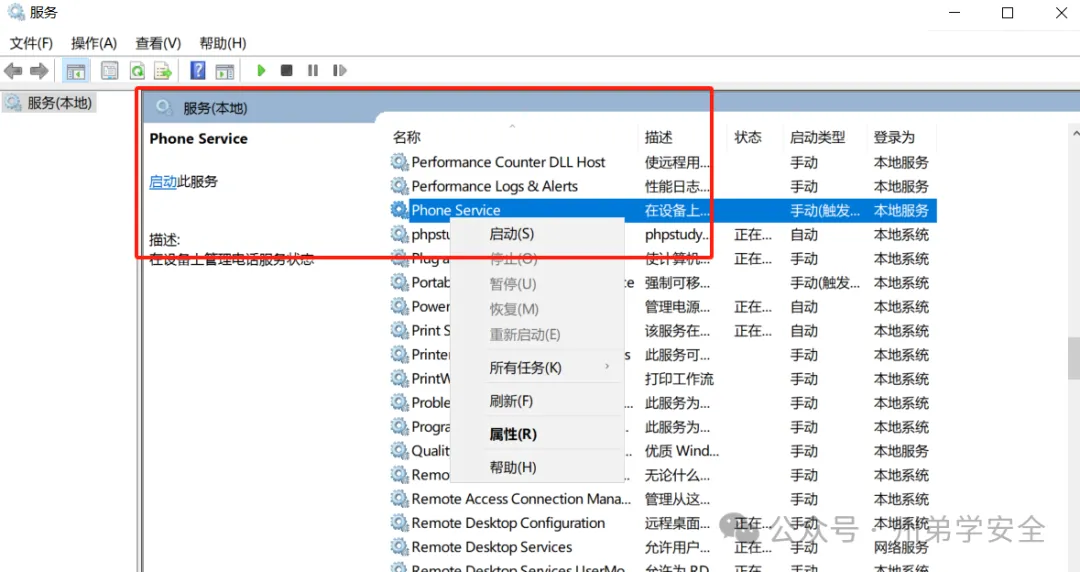Select the Performance Counter DLL Host service
The width and height of the screenshot is (1080, 572).
508,162
